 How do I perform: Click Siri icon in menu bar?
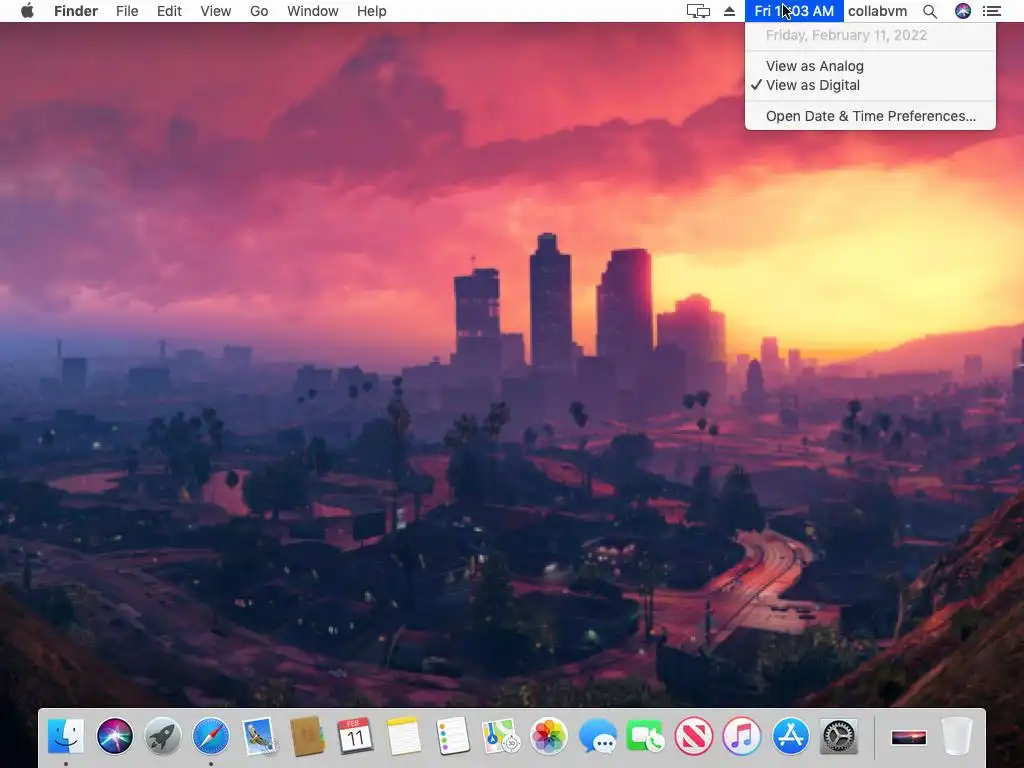pyautogui.click(x=963, y=11)
